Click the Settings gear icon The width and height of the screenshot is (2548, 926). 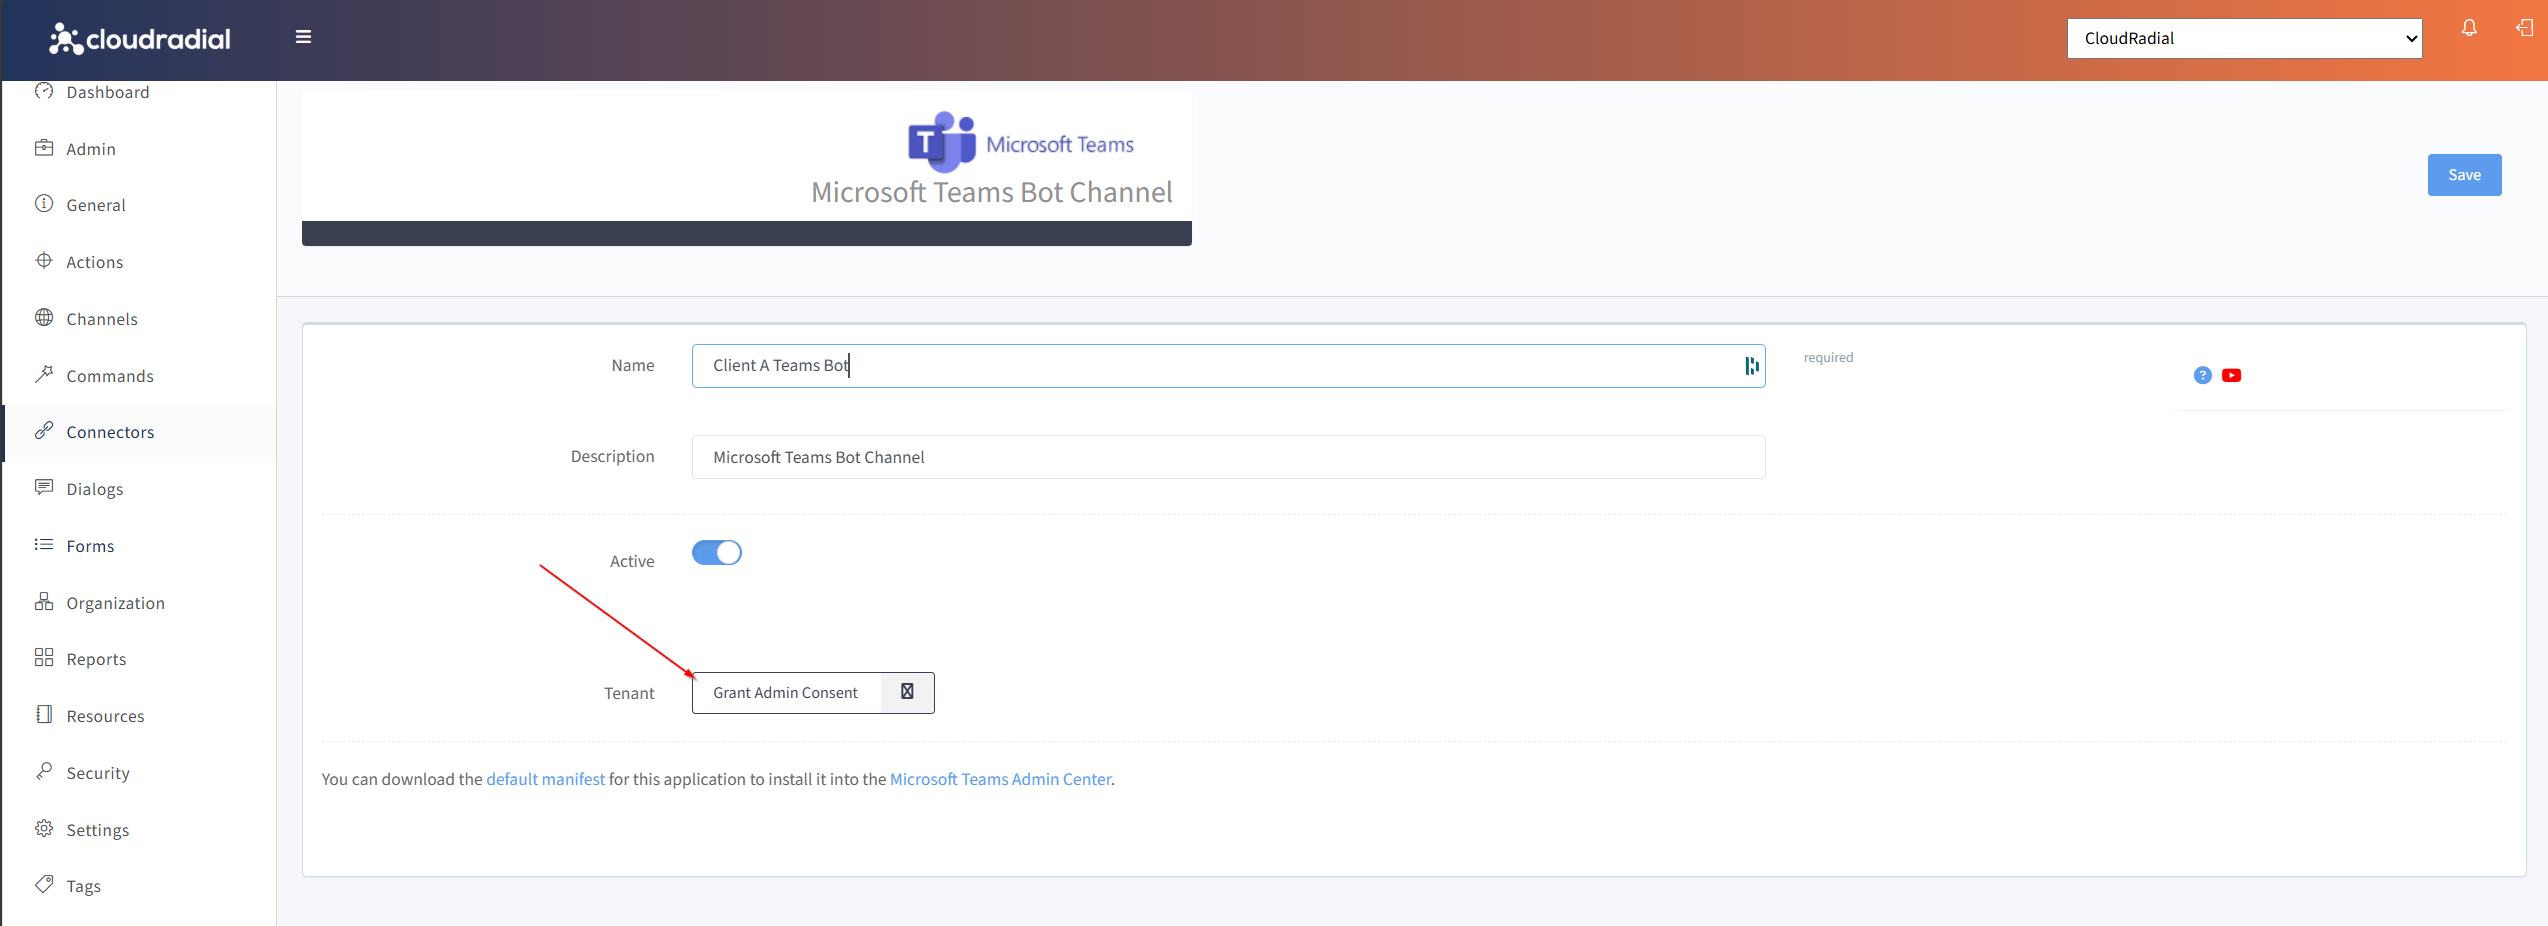point(44,829)
